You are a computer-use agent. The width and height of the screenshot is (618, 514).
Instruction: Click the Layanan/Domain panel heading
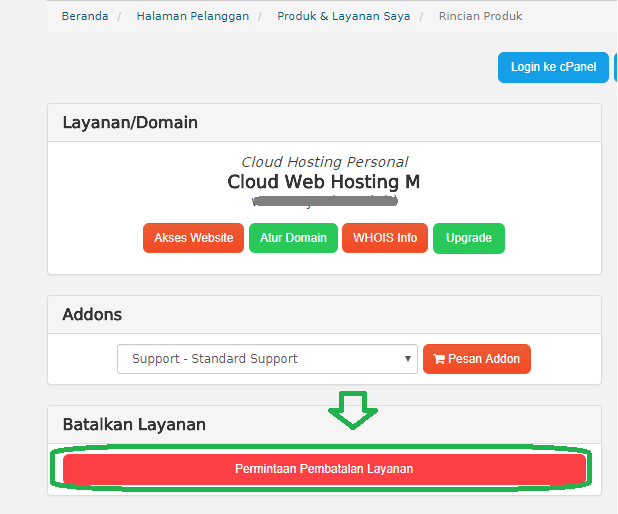tap(130, 123)
